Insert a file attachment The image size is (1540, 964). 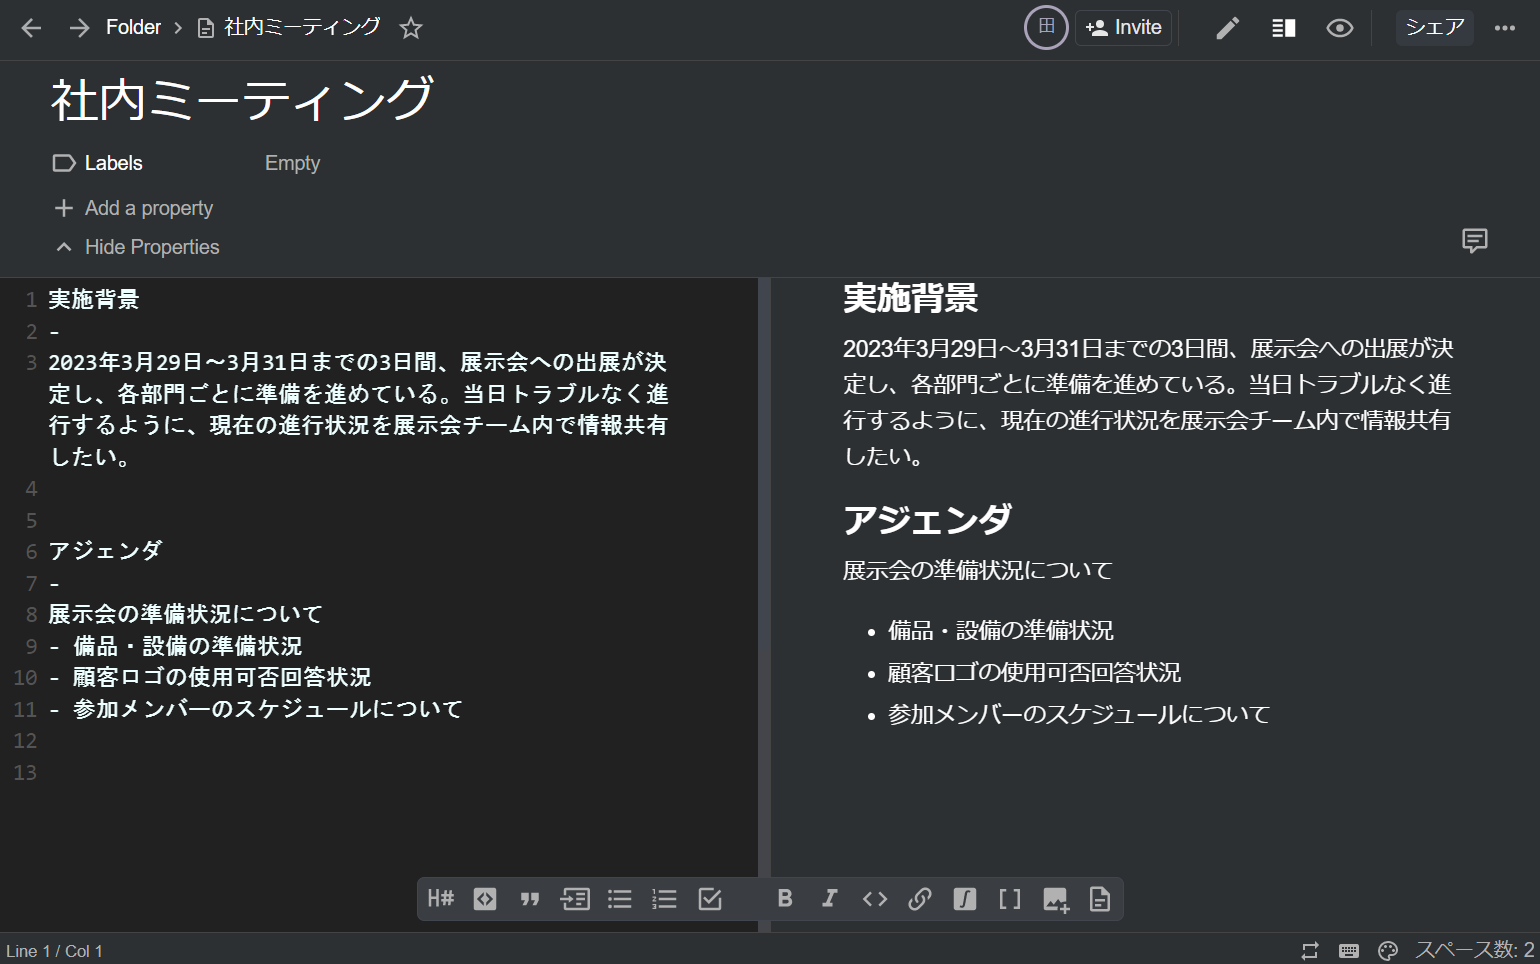point(1100,899)
